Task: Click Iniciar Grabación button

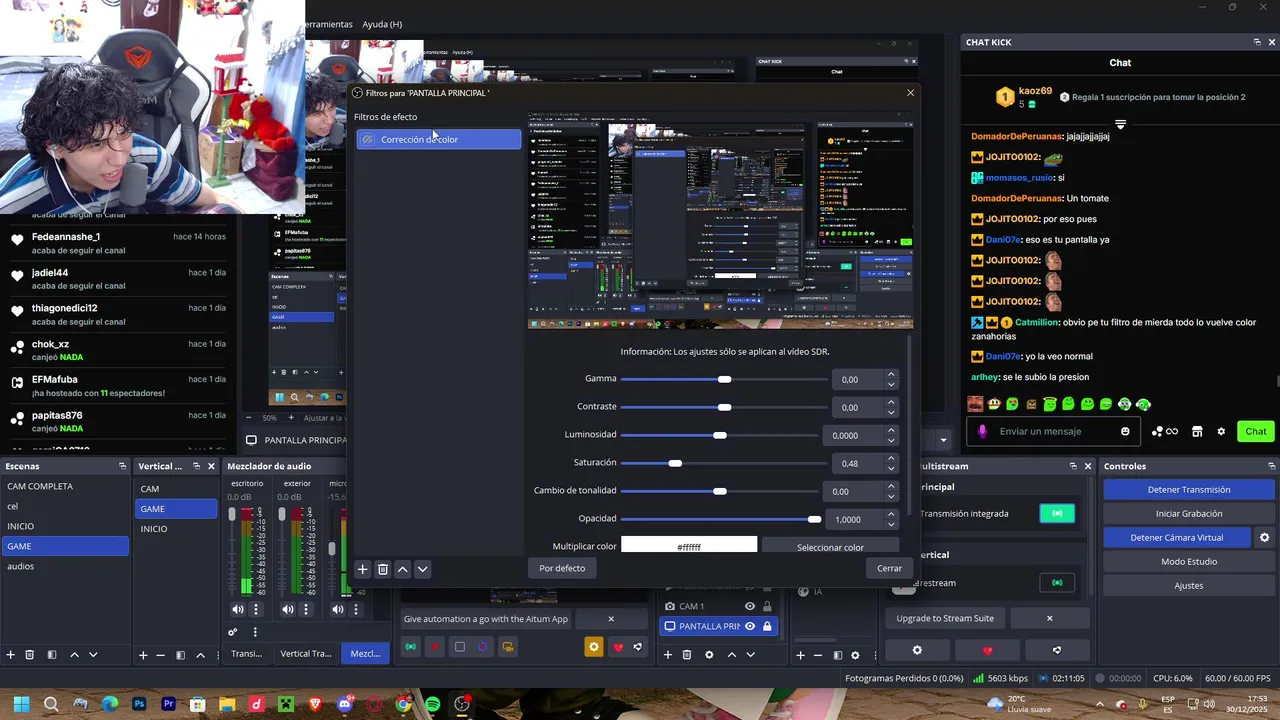Action: (x=1189, y=513)
